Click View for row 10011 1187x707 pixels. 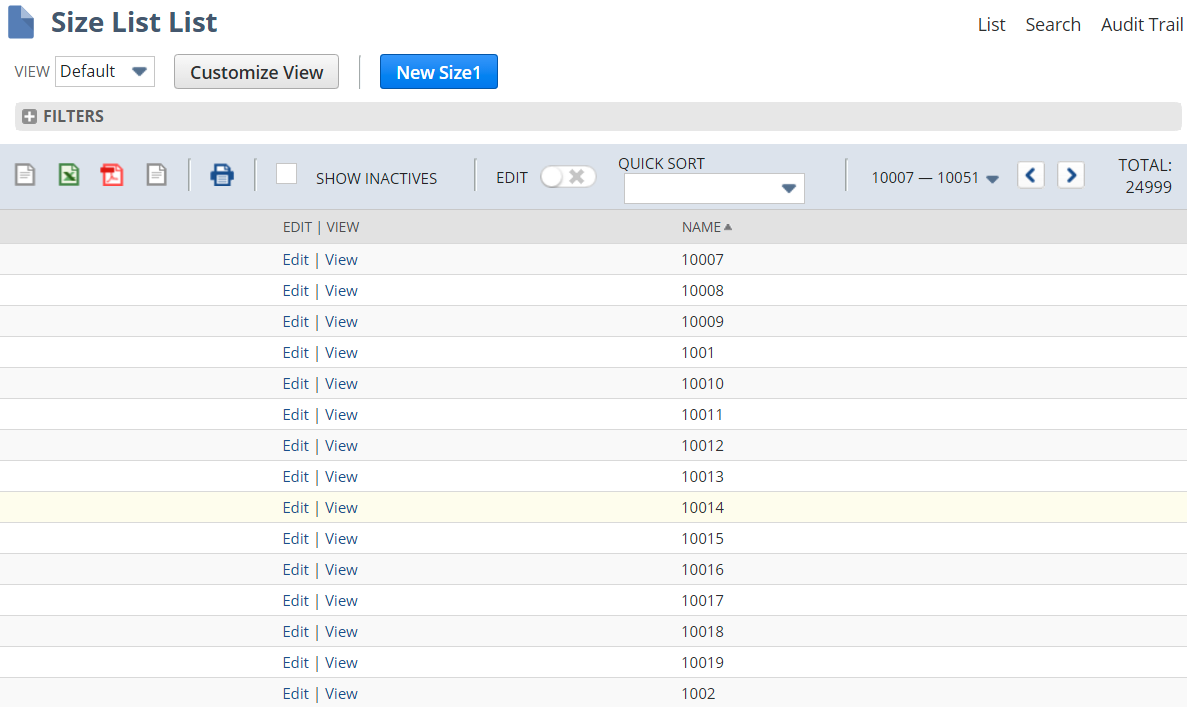pyautogui.click(x=341, y=415)
